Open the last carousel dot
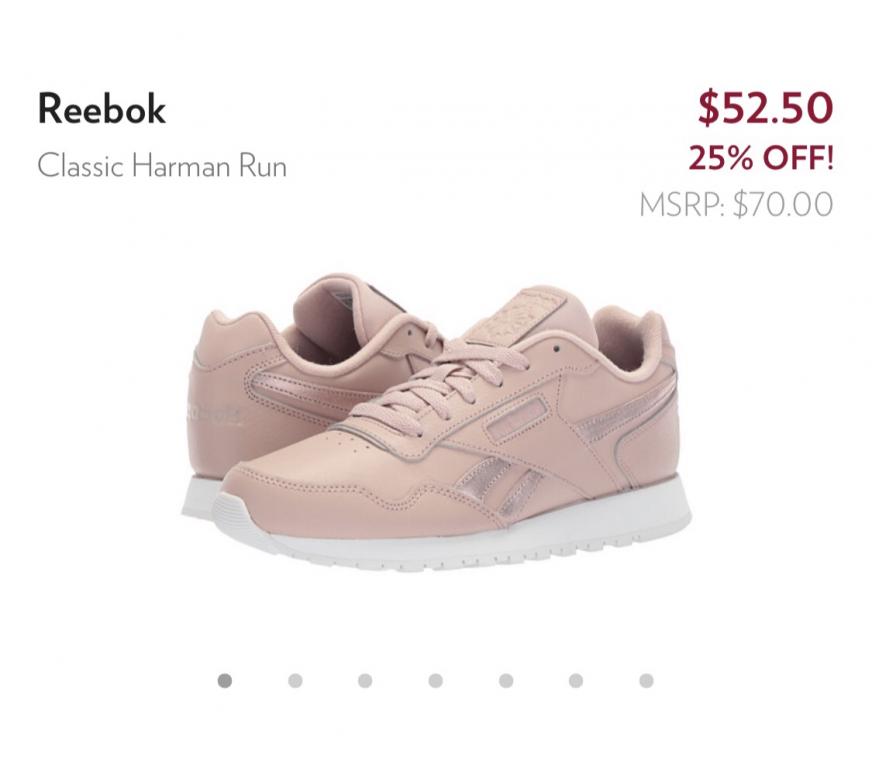Viewport: 872px width, 768px height. [x=646, y=681]
